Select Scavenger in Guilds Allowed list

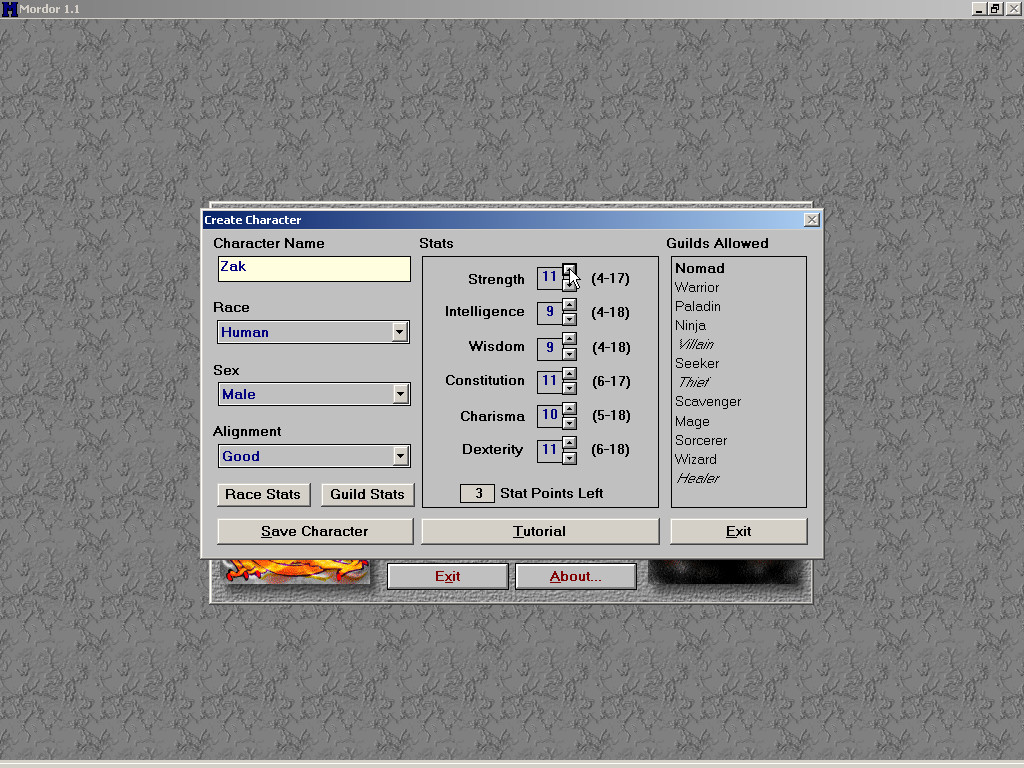(x=708, y=402)
